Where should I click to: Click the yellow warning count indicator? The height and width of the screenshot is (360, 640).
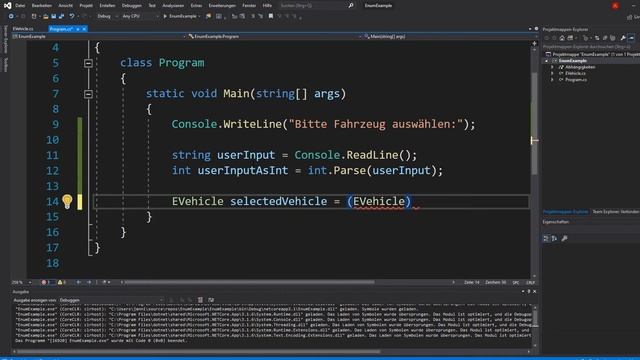pyautogui.click(x=62, y=282)
